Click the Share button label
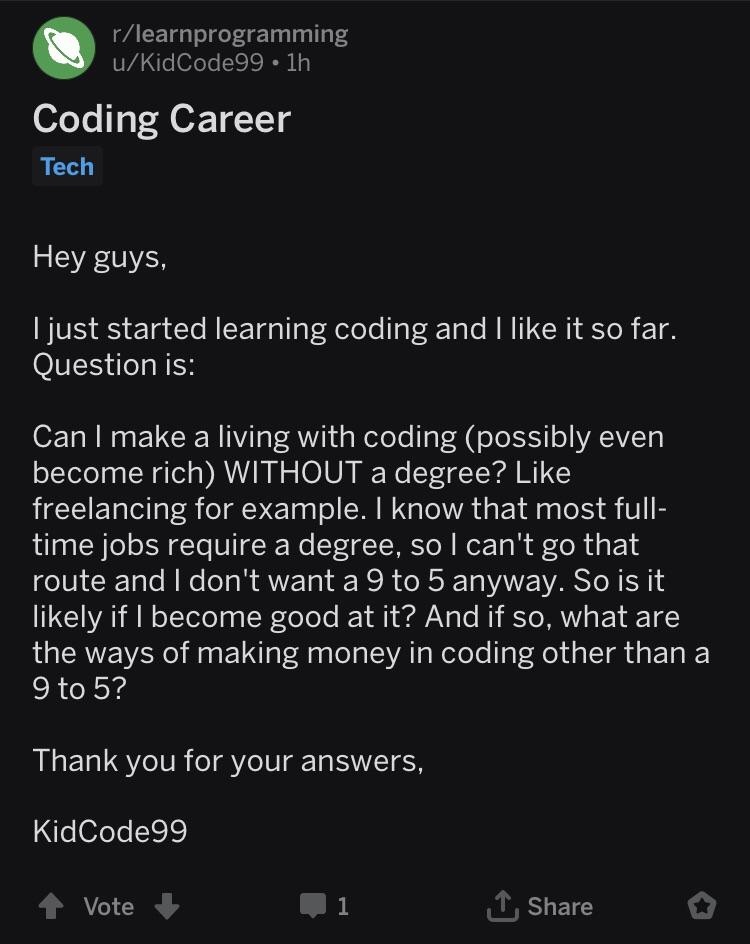 pos(560,906)
